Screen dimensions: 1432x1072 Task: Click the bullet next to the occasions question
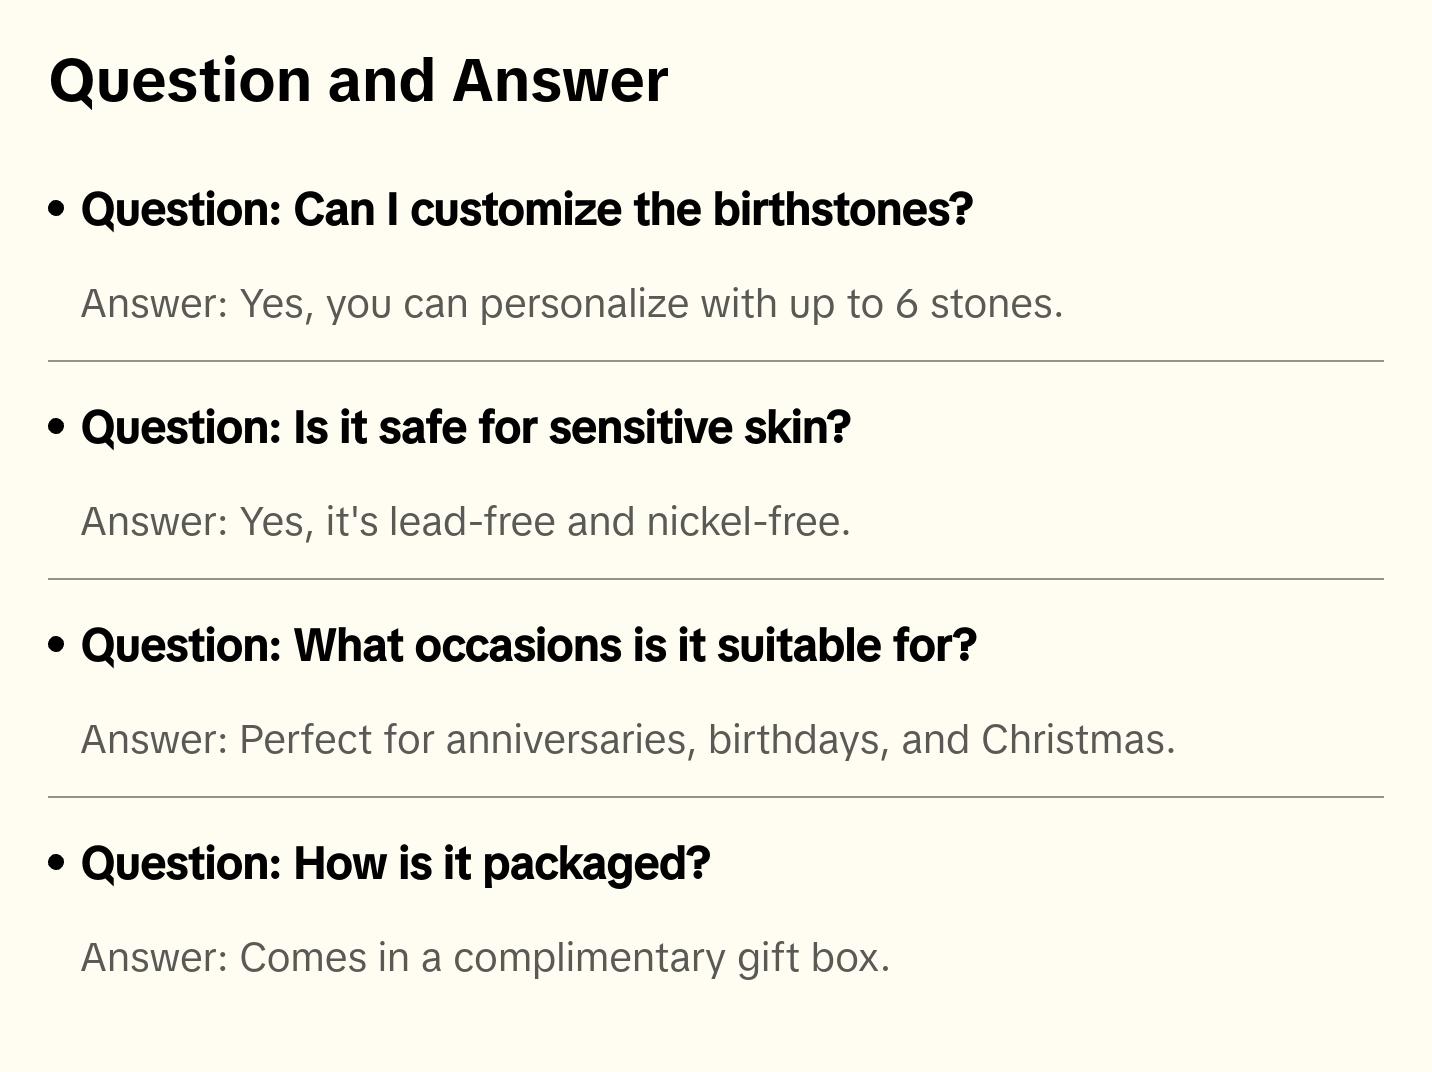(57, 645)
